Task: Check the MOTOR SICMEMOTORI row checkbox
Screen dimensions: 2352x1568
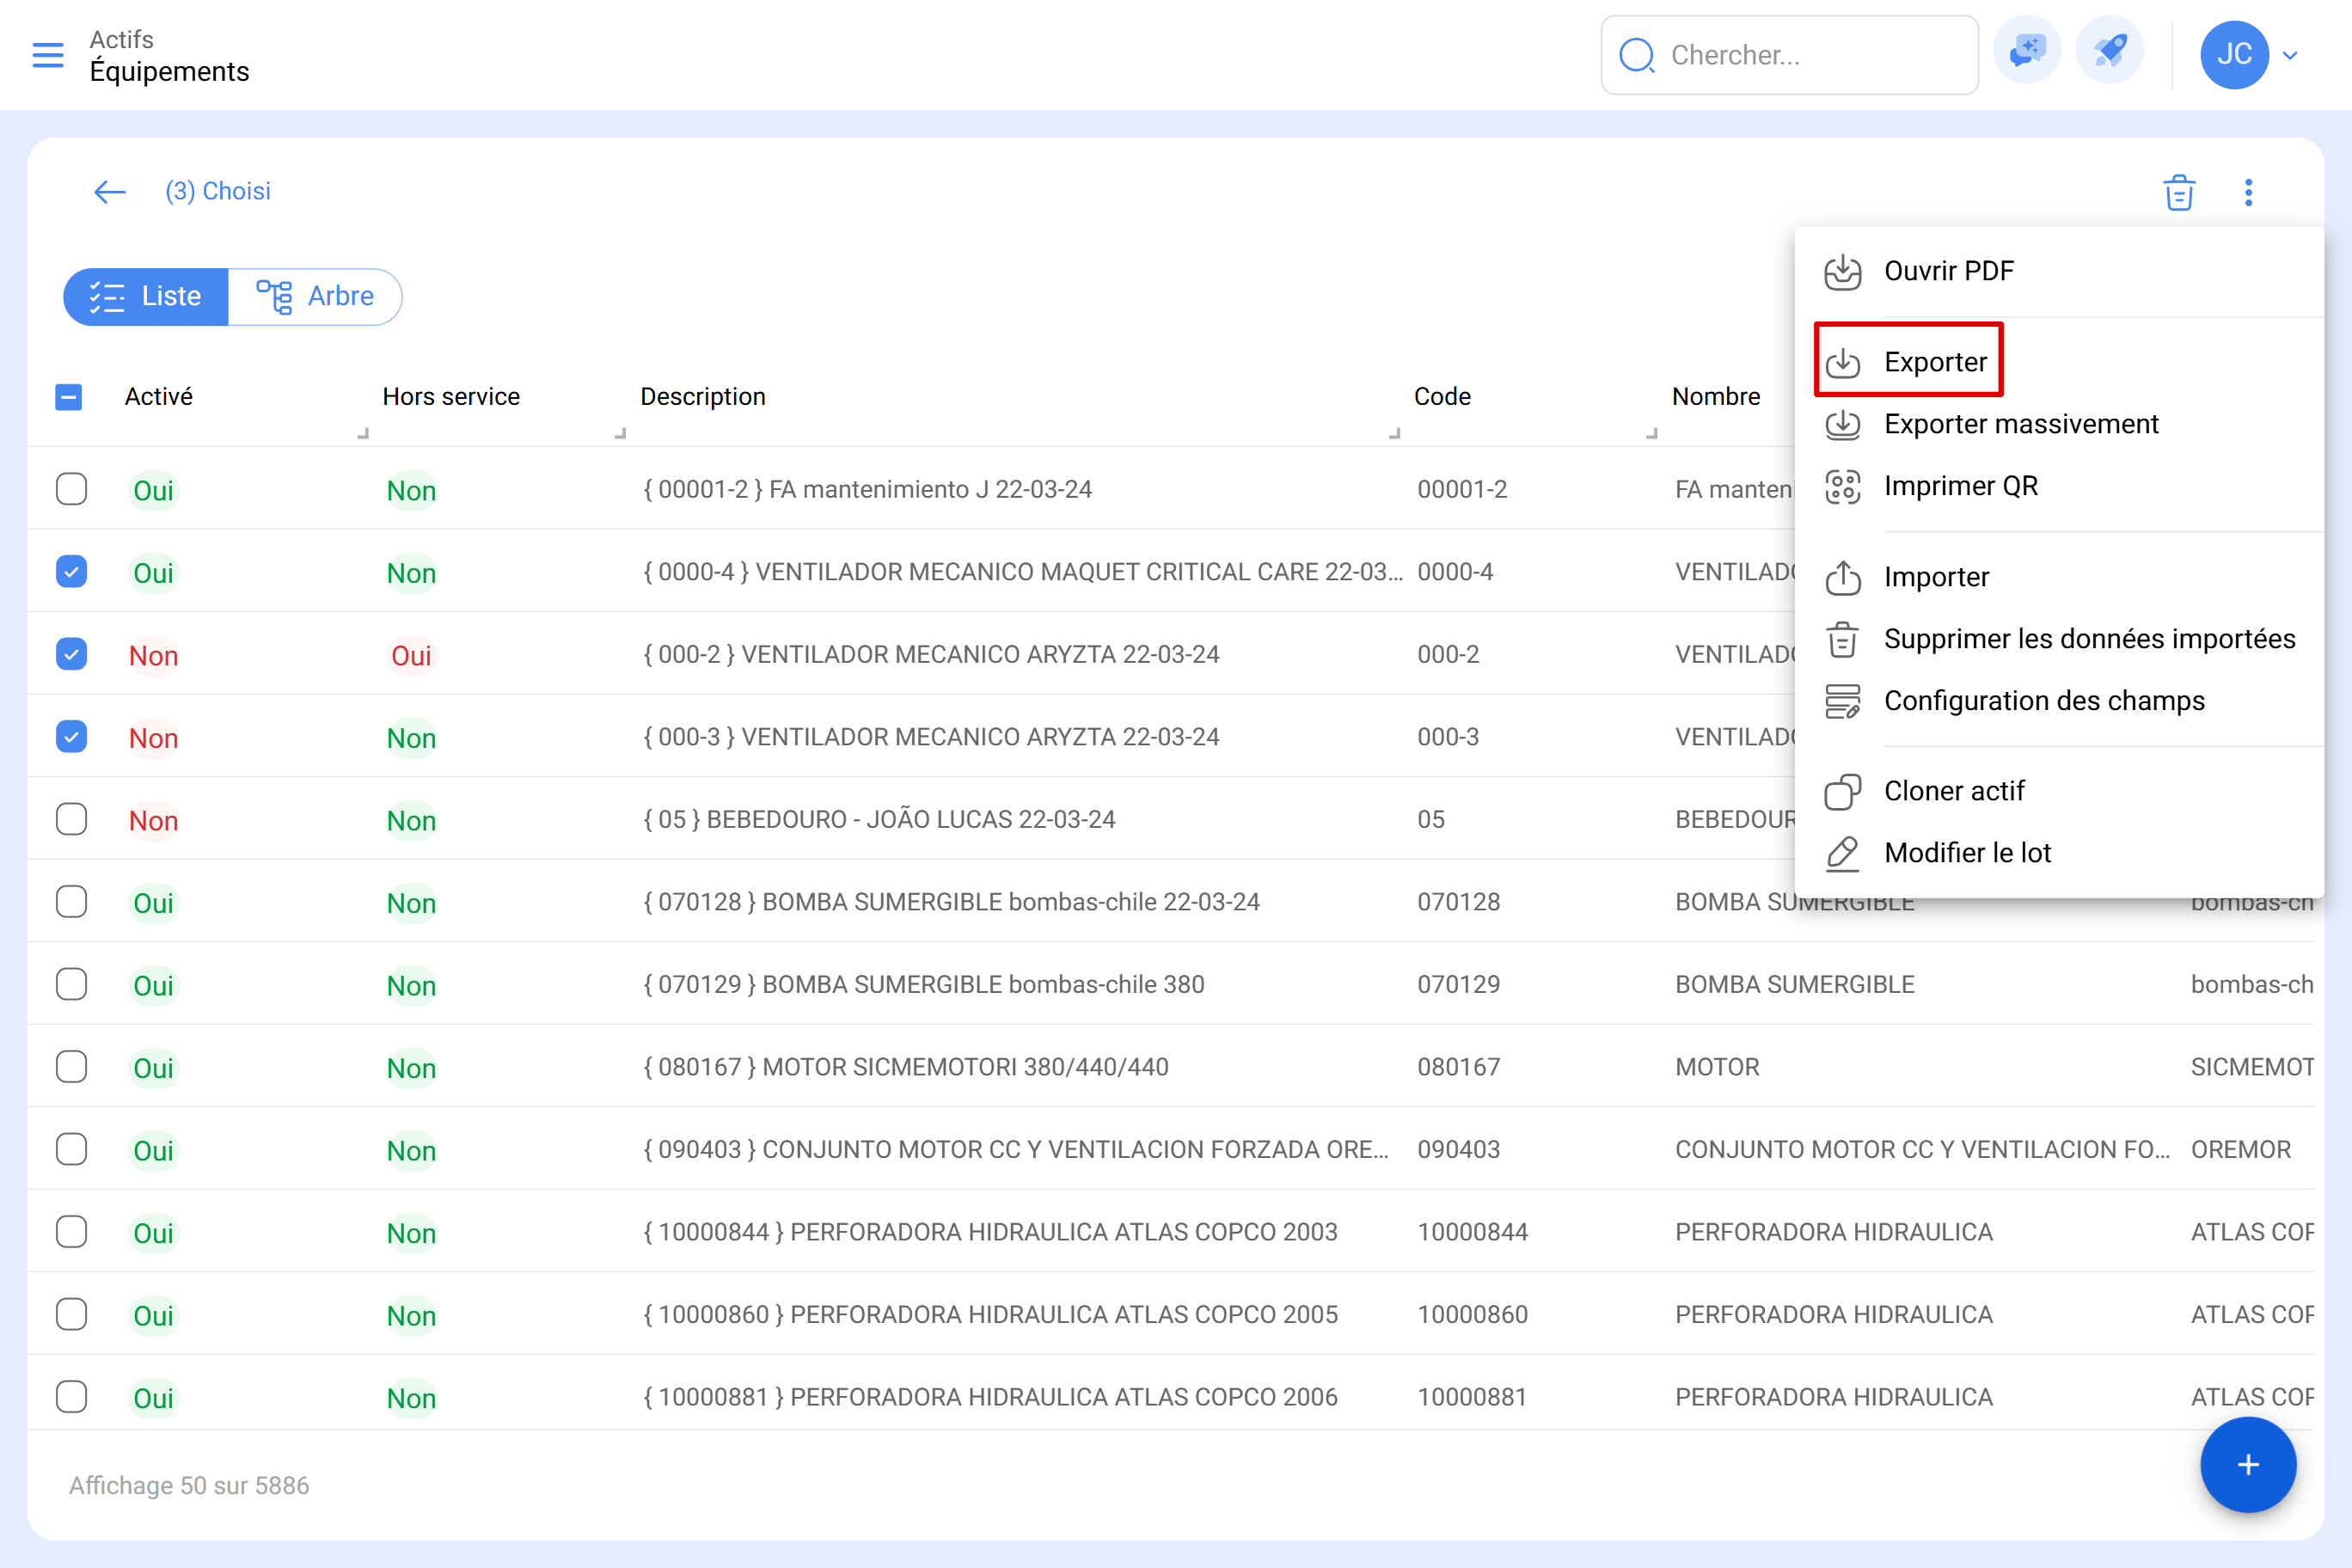Action: tap(71, 1067)
